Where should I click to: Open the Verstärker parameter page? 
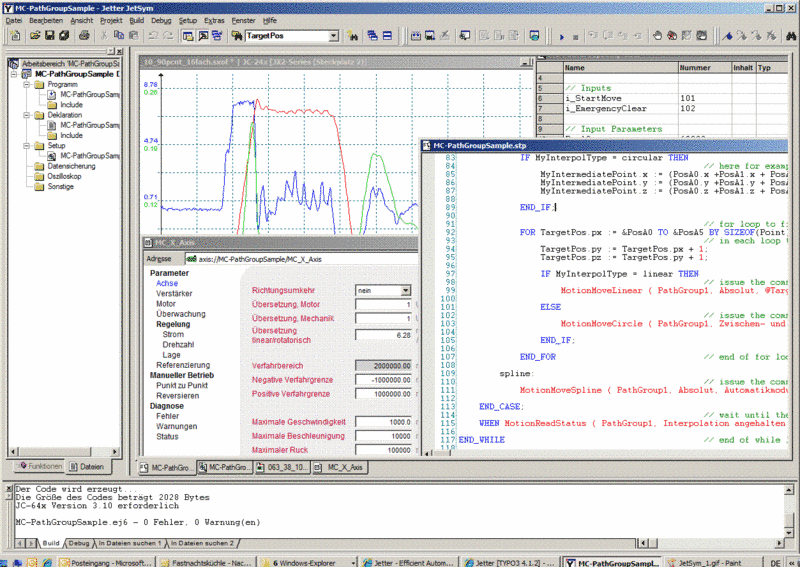point(174,293)
